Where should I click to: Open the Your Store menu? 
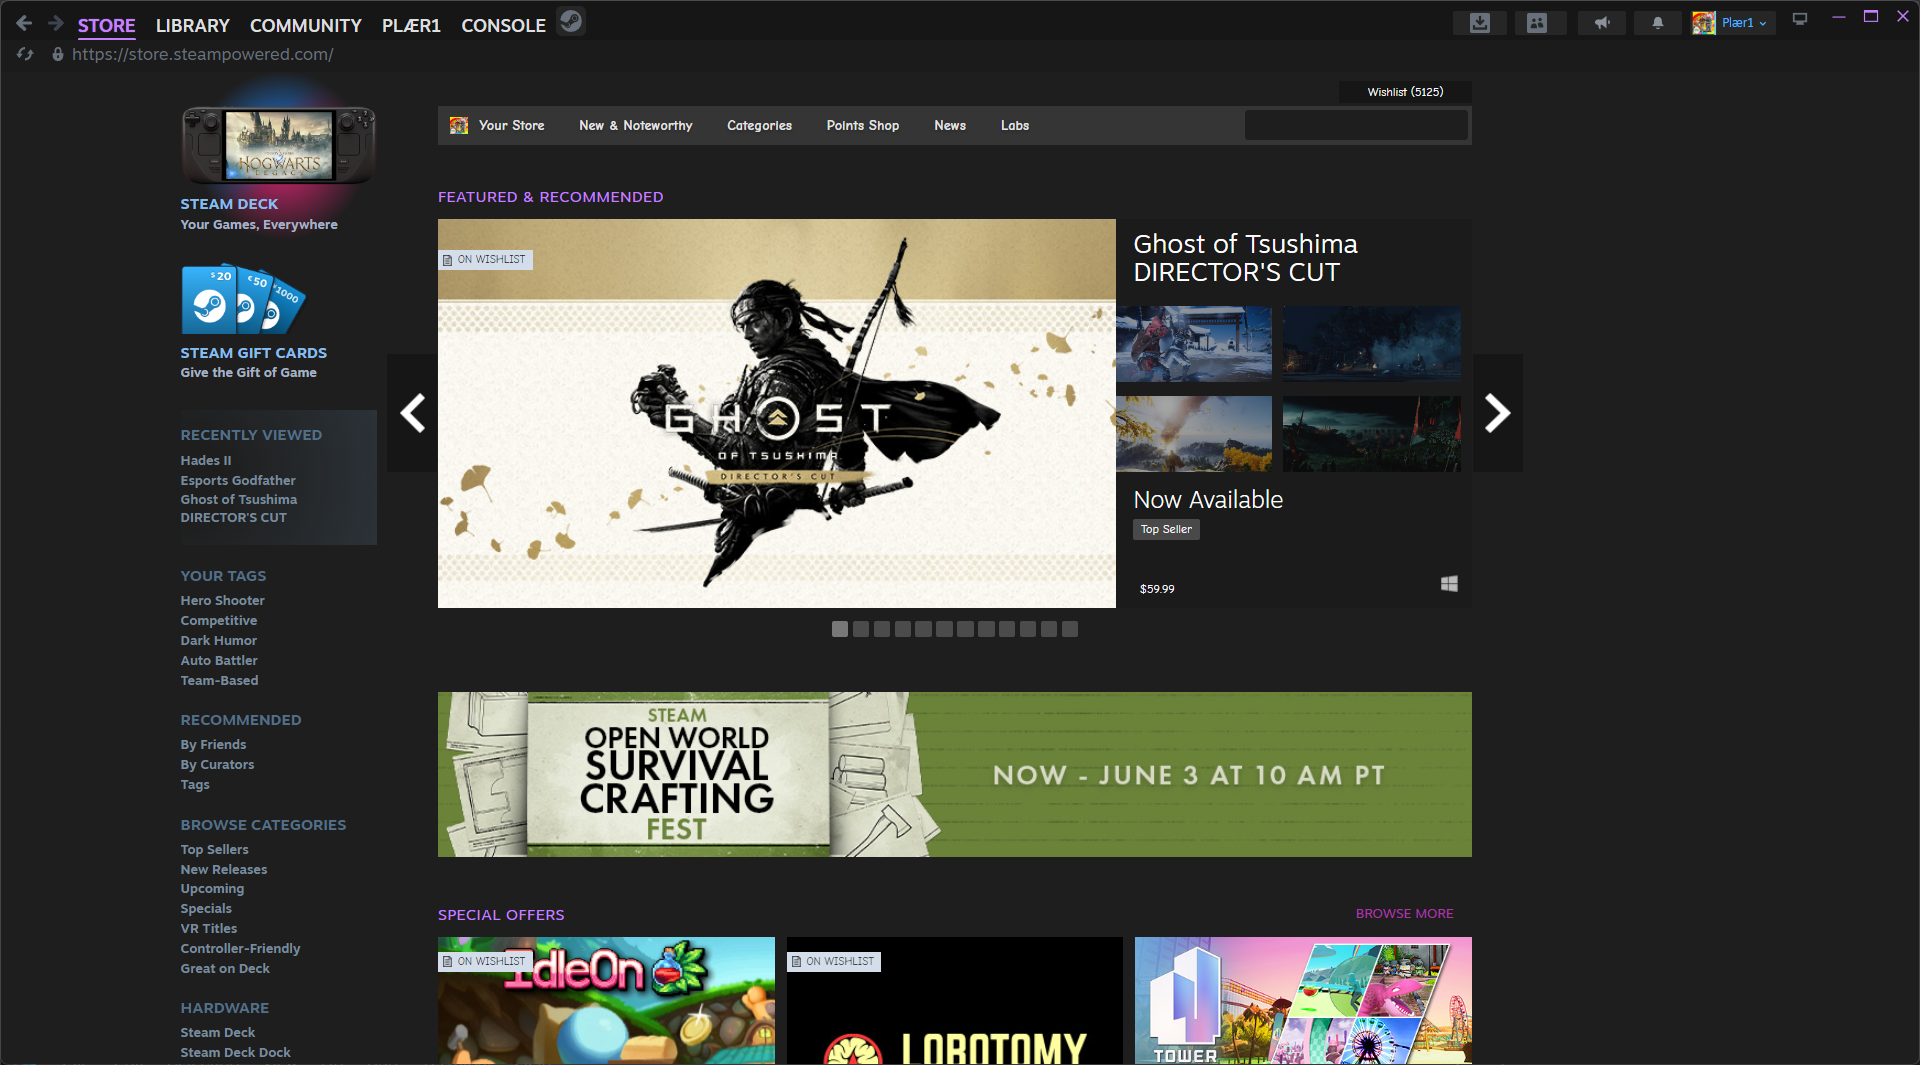511,125
